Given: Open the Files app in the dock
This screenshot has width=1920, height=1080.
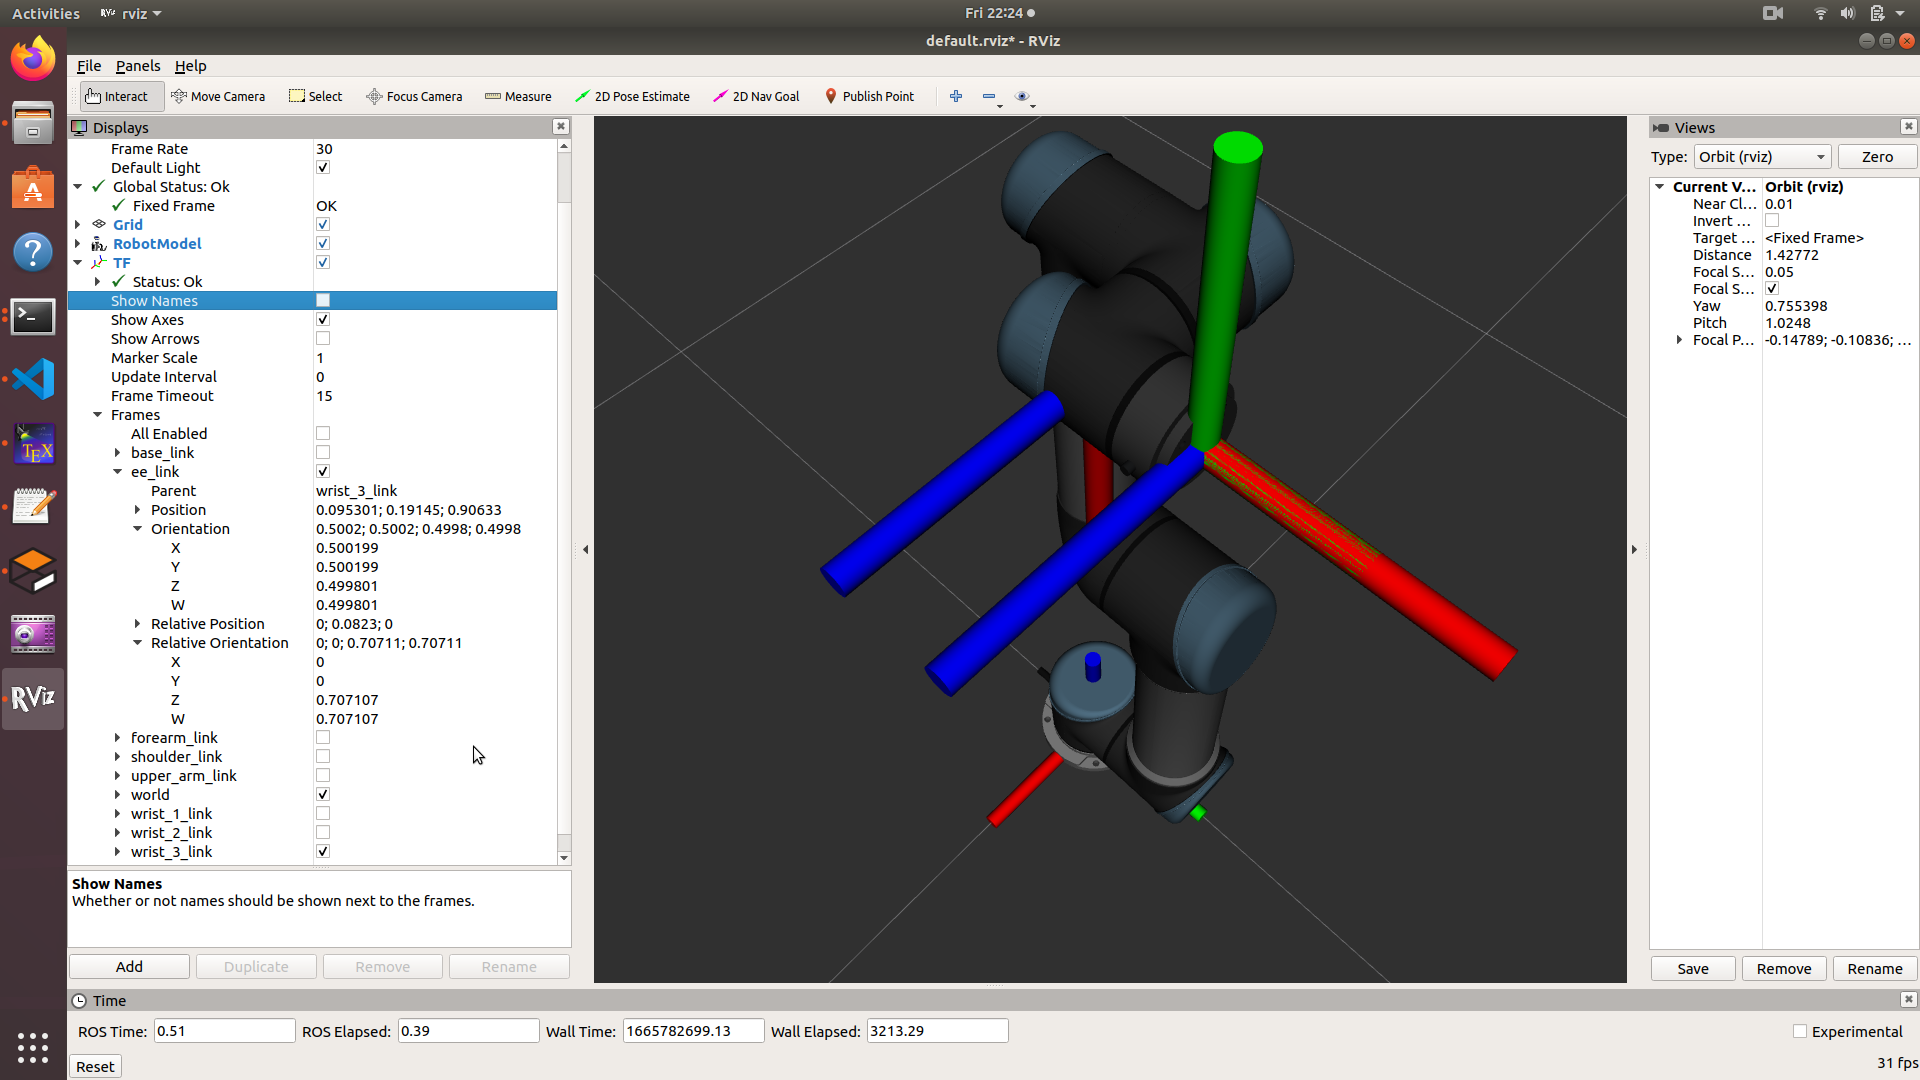Looking at the screenshot, I should pyautogui.click(x=33, y=123).
